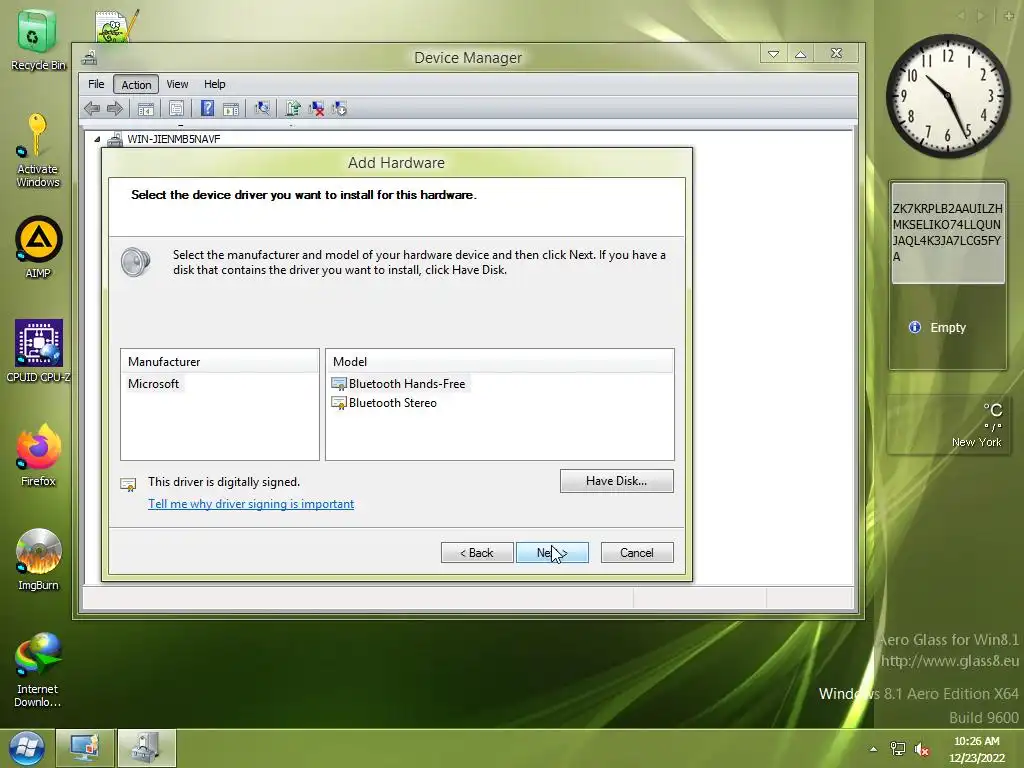Show hidden tray icons arrow
Viewport: 1024px width, 768px height.
pos(873,749)
